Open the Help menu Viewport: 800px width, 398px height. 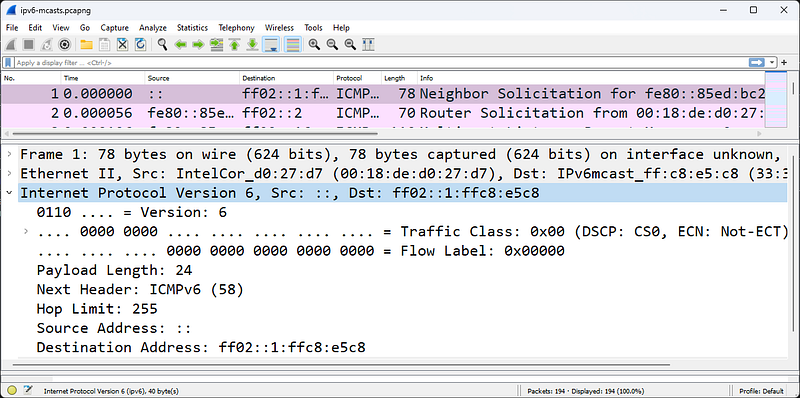pos(341,28)
